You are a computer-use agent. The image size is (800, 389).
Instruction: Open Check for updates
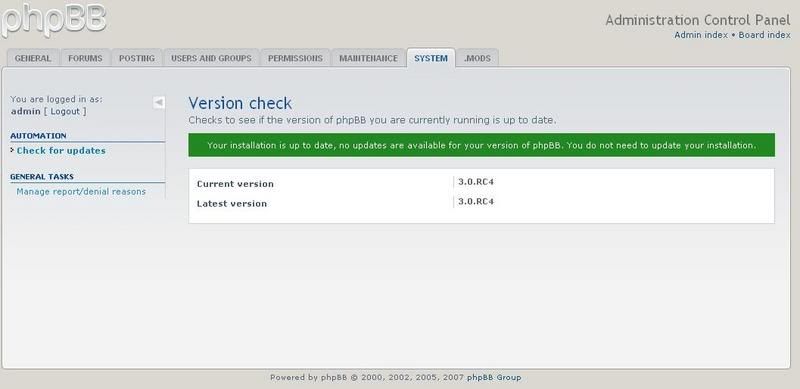61,151
